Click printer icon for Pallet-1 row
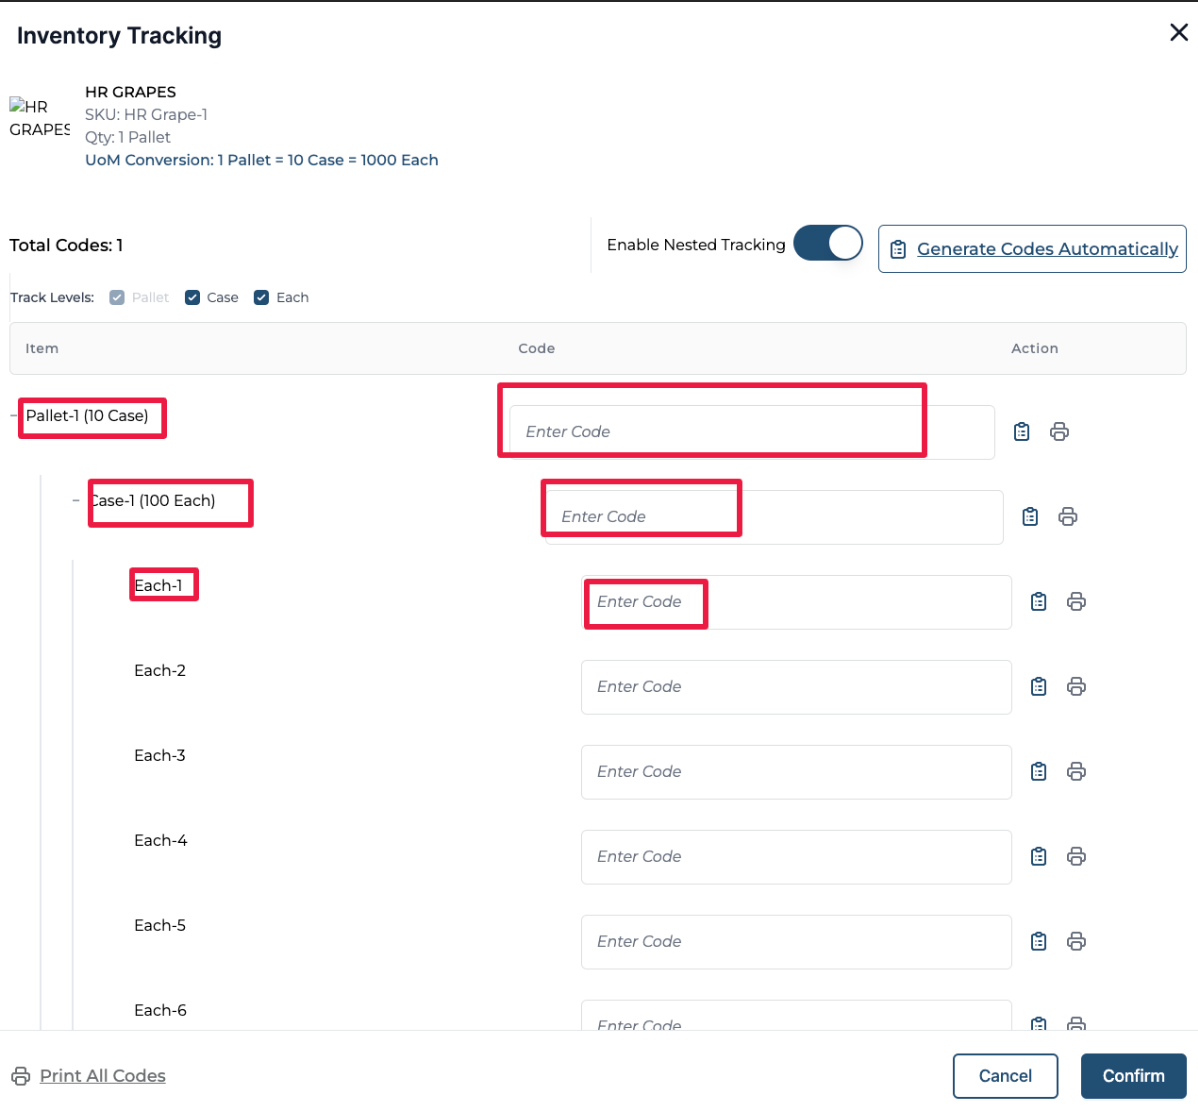 point(1059,432)
